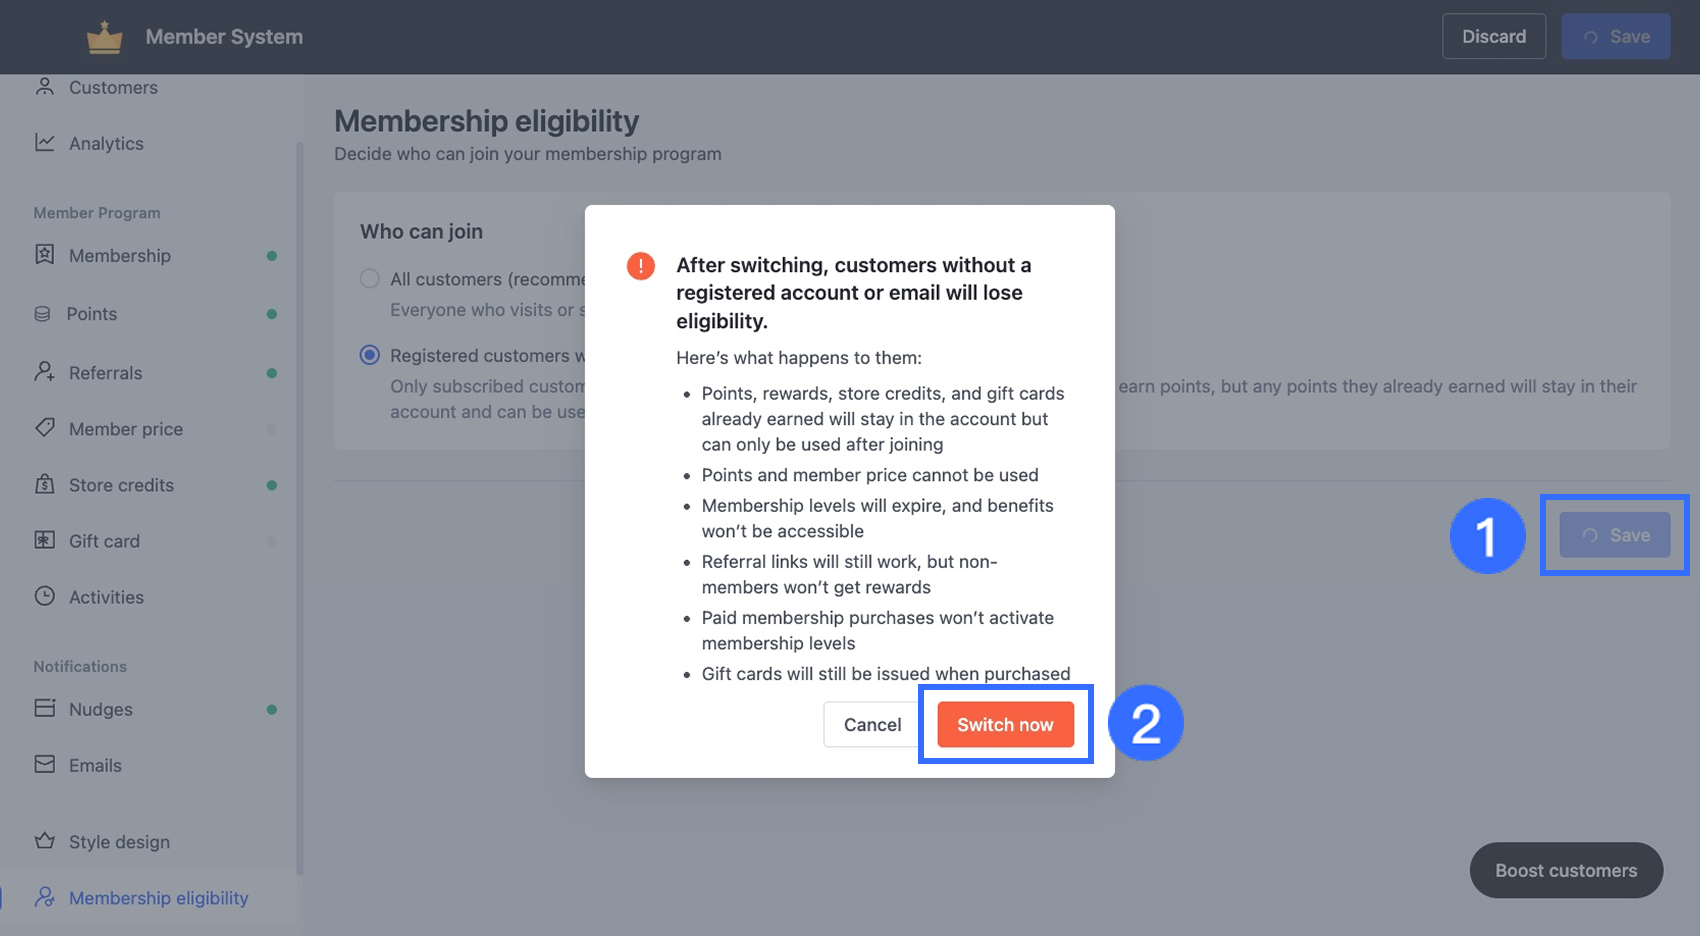Open the Nudges menu item
The height and width of the screenshot is (936, 1700).
coord(101,709)
